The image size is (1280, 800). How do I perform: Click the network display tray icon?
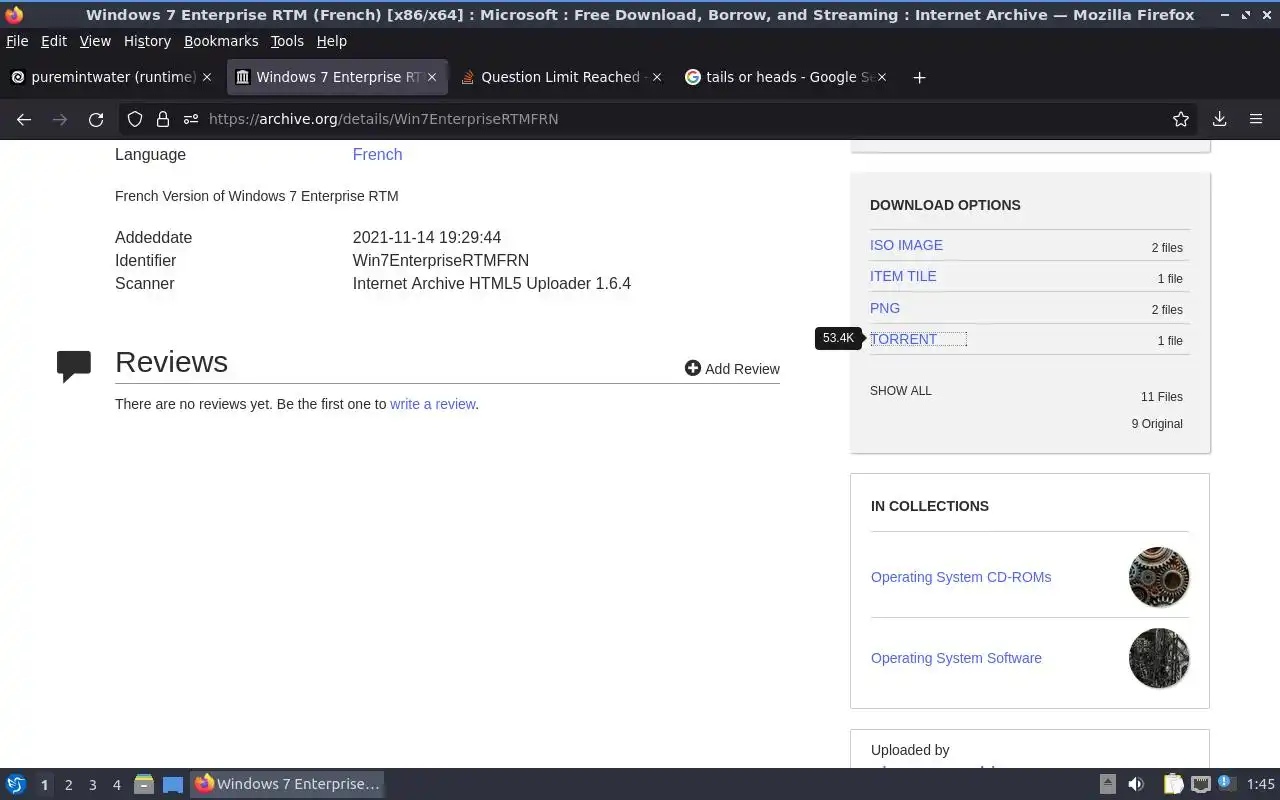click(1201, 784)
